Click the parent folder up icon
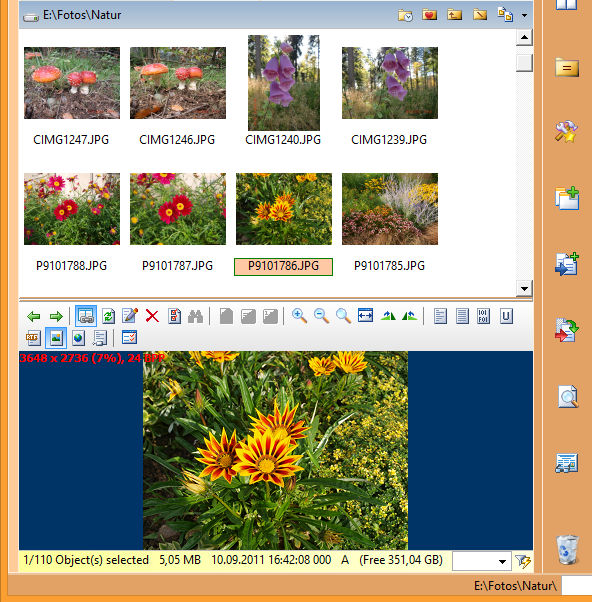The height and width of the screenshot is (602, 592). click(454, 15)
